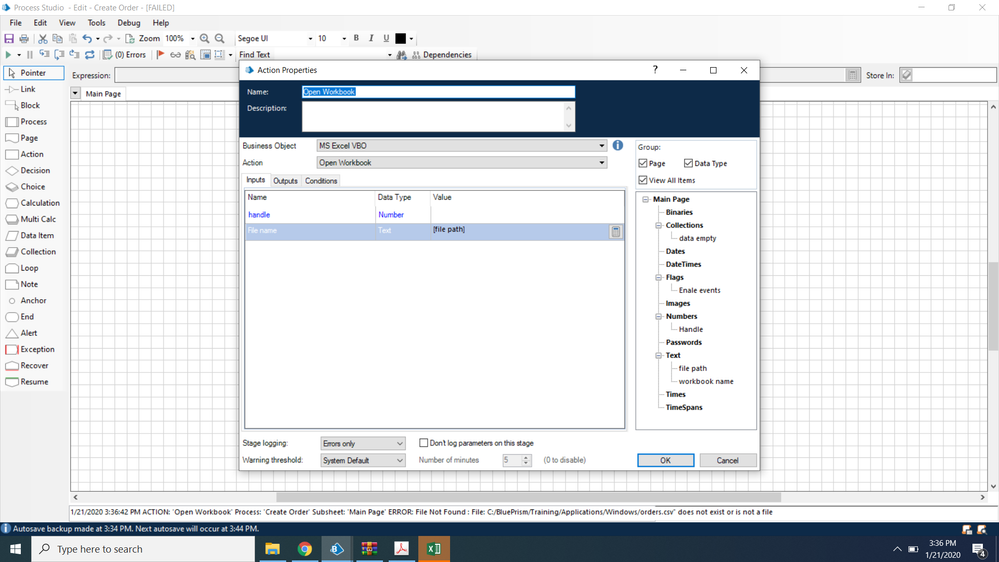Click the OK button
This screenshot has height=562, width=999.
pyautogui.click(x=665, y=460)
